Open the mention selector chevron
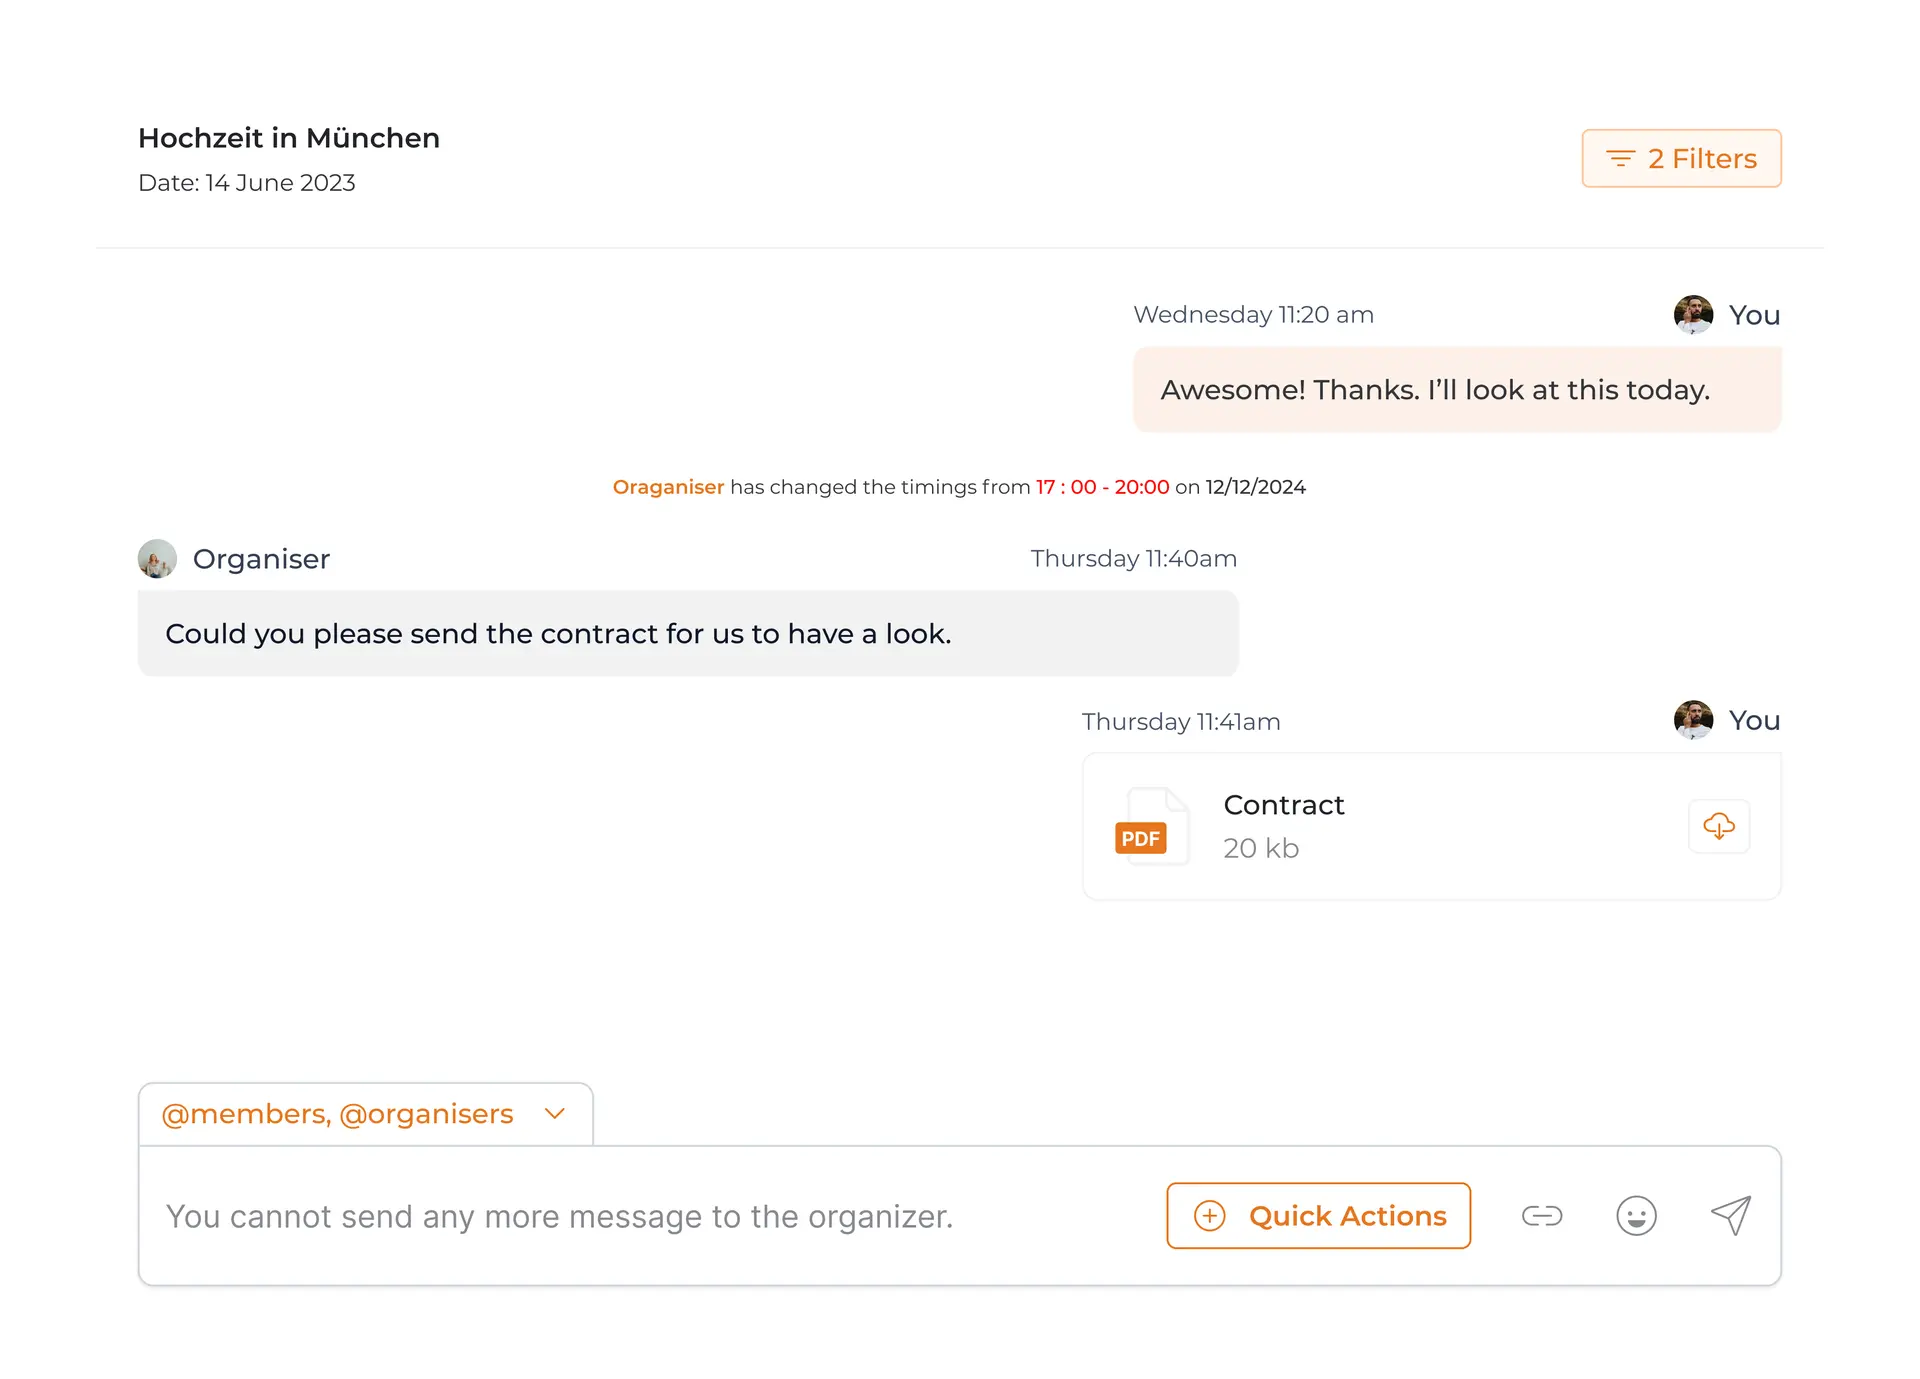Image resolution: width=1920 pixels, height=1379 pixels. pos(556,1113)
